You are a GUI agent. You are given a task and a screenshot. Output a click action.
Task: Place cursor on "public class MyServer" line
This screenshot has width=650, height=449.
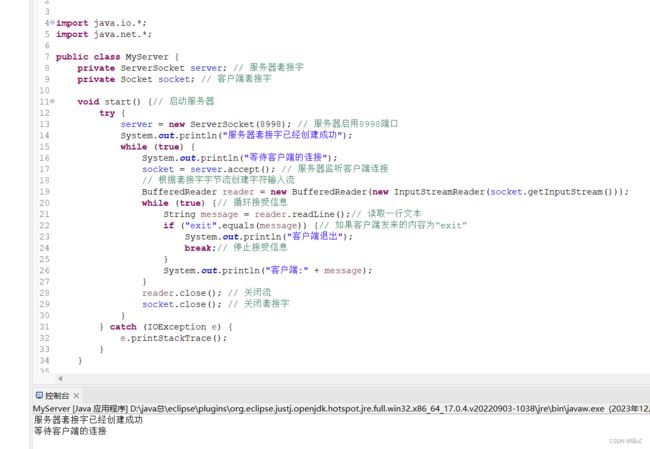[x=117, y=57]
